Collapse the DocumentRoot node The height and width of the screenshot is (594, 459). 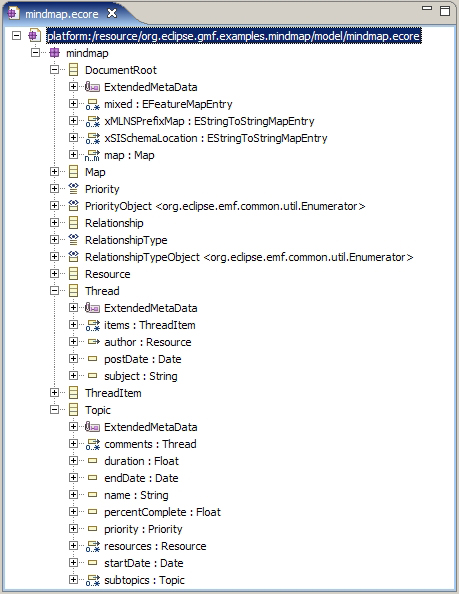pyautogui.click(x=54, y=69)
